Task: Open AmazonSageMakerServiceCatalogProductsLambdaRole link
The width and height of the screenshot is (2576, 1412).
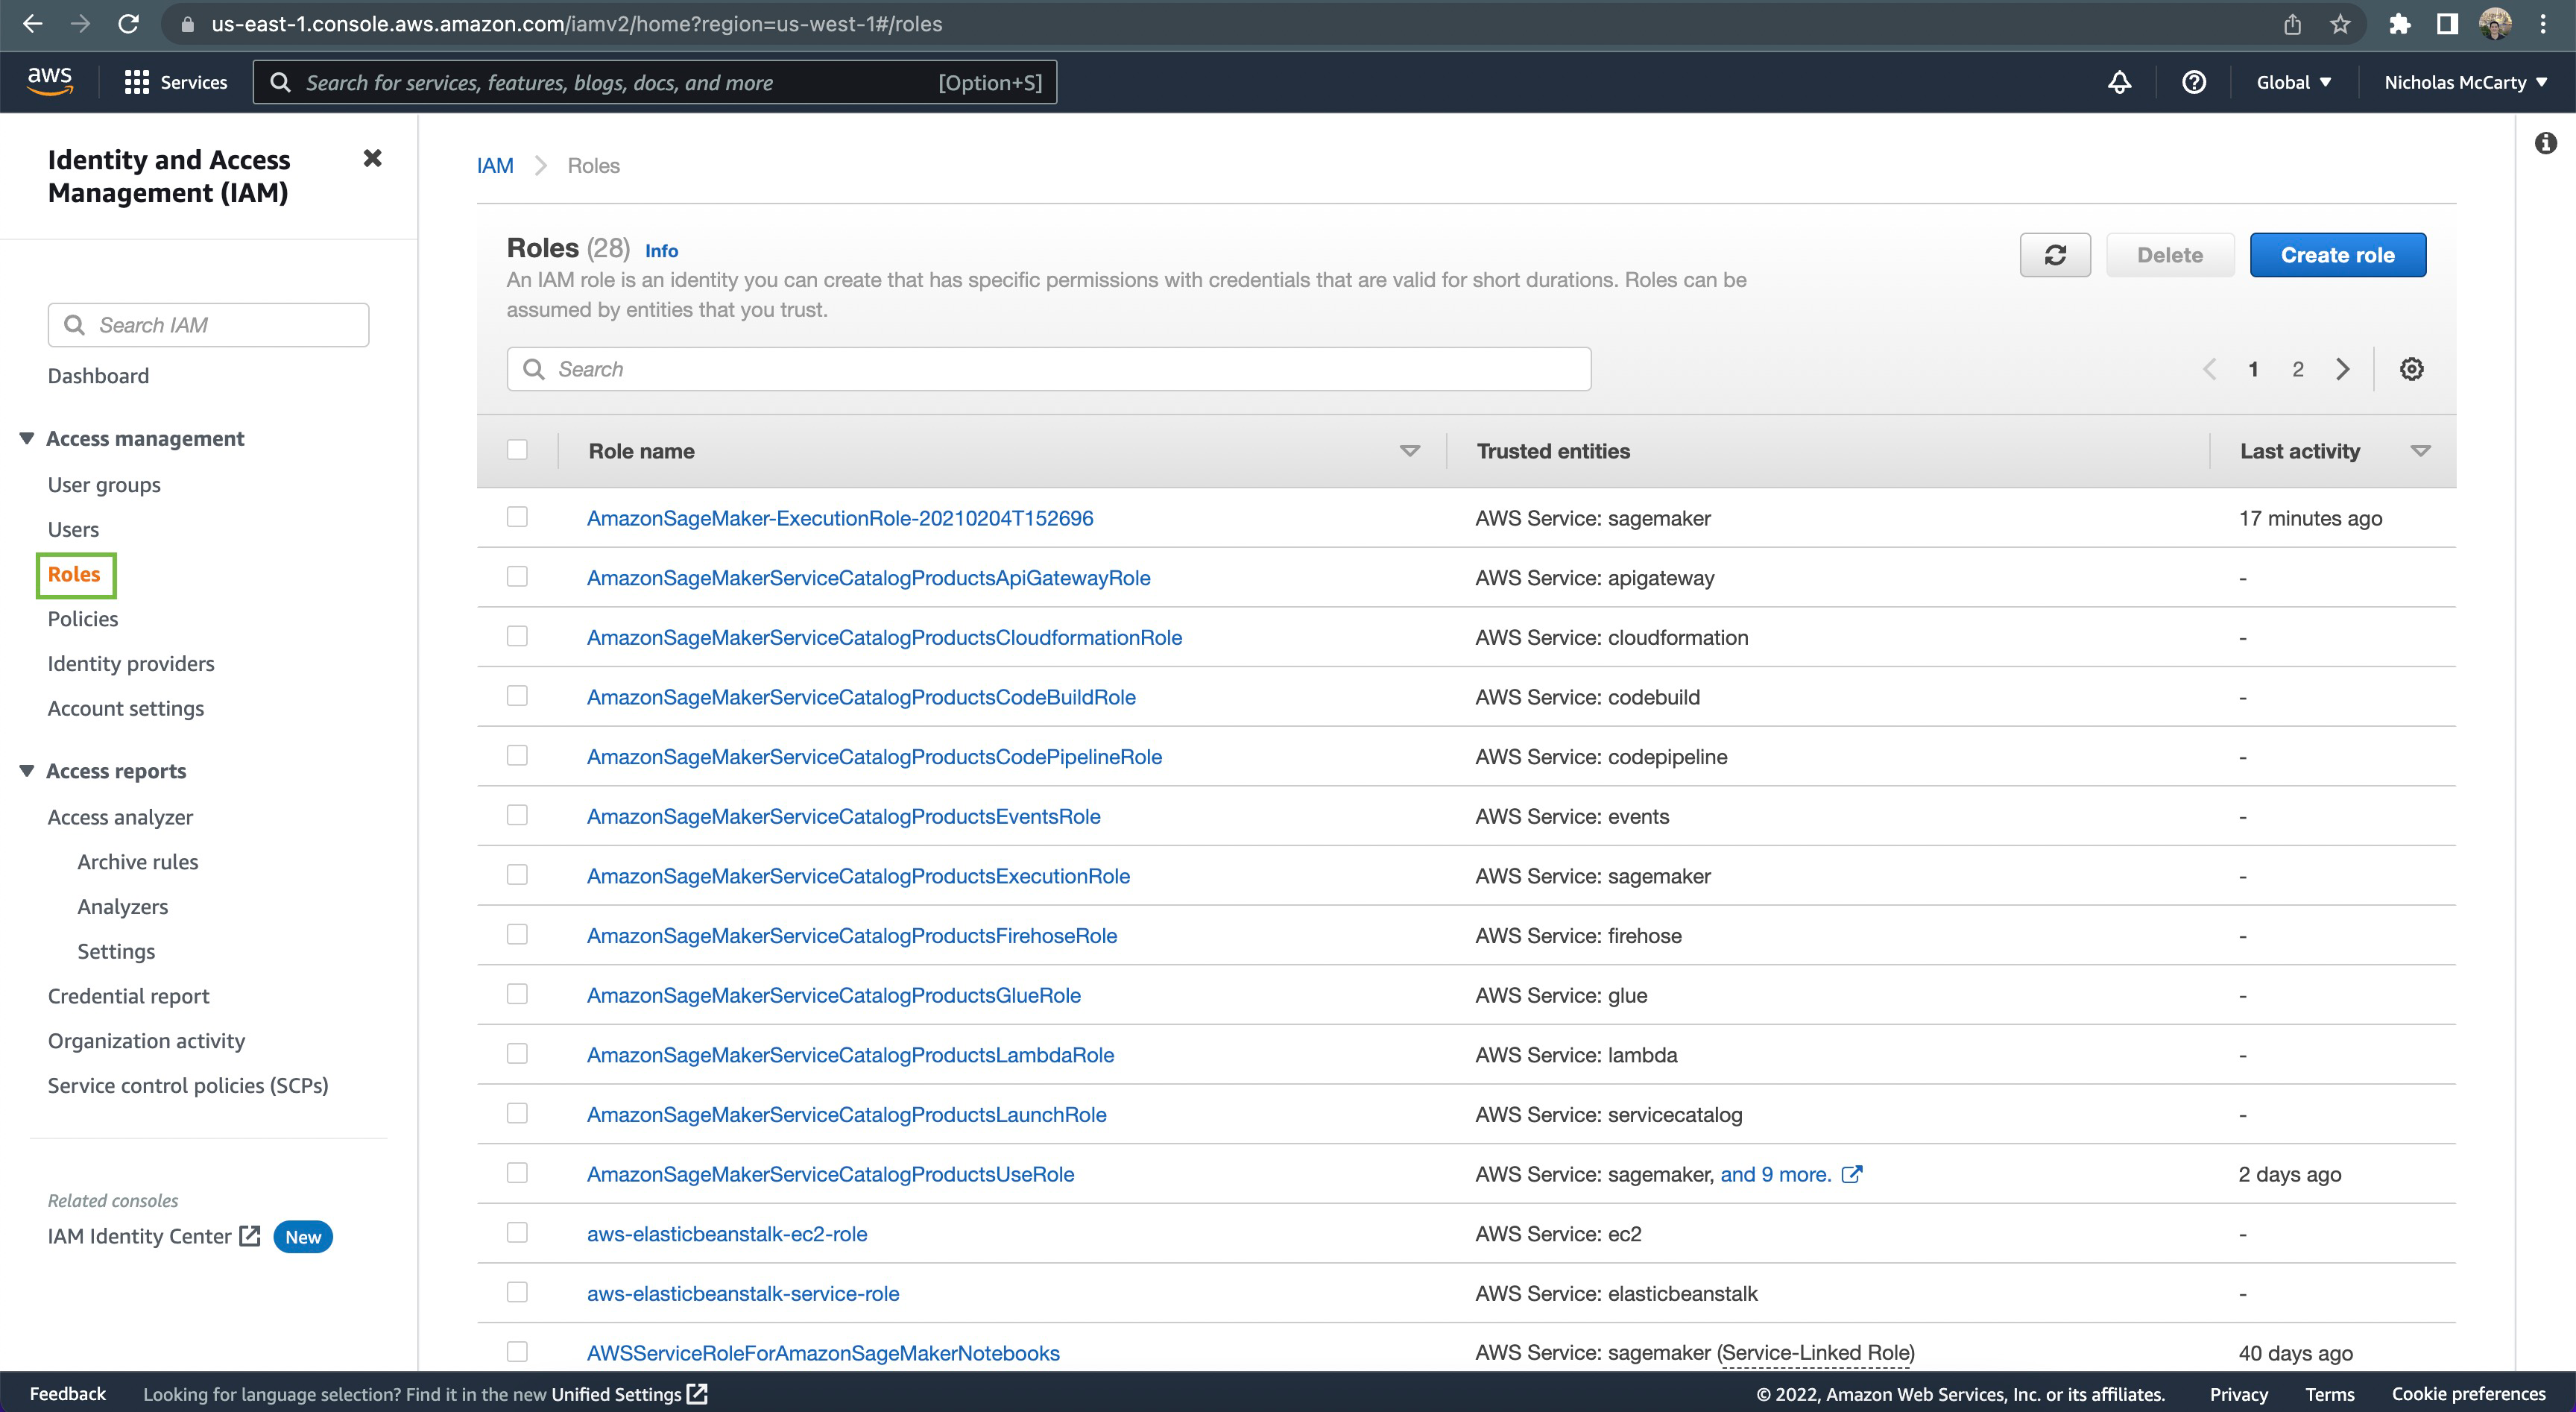Action: click(x=850, y=1054)
